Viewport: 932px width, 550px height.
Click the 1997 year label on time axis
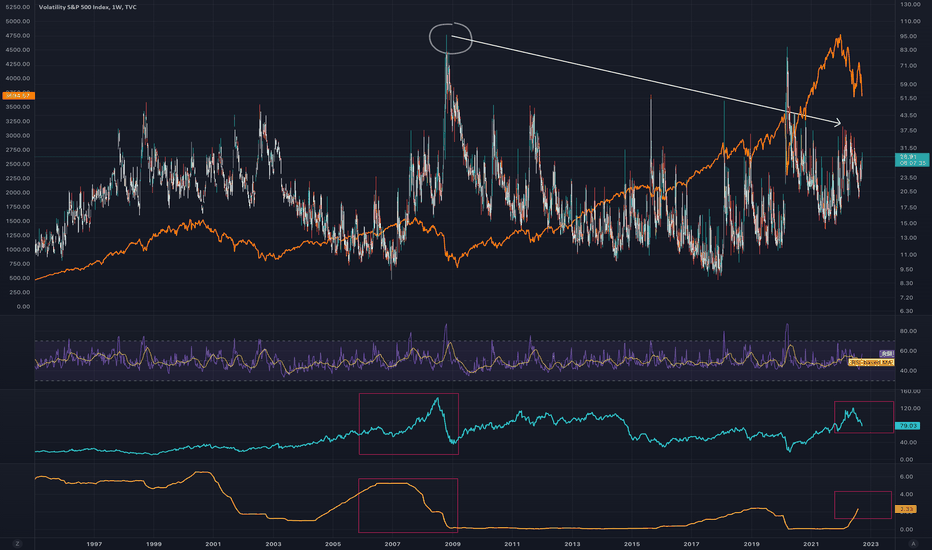[x=94, y=543]
